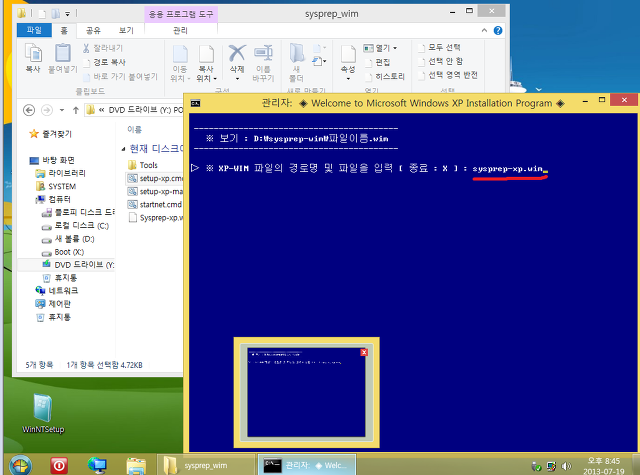Open the console window system menu icon
The height and width of the screenshot is (475, 640).
pos(196,103)
